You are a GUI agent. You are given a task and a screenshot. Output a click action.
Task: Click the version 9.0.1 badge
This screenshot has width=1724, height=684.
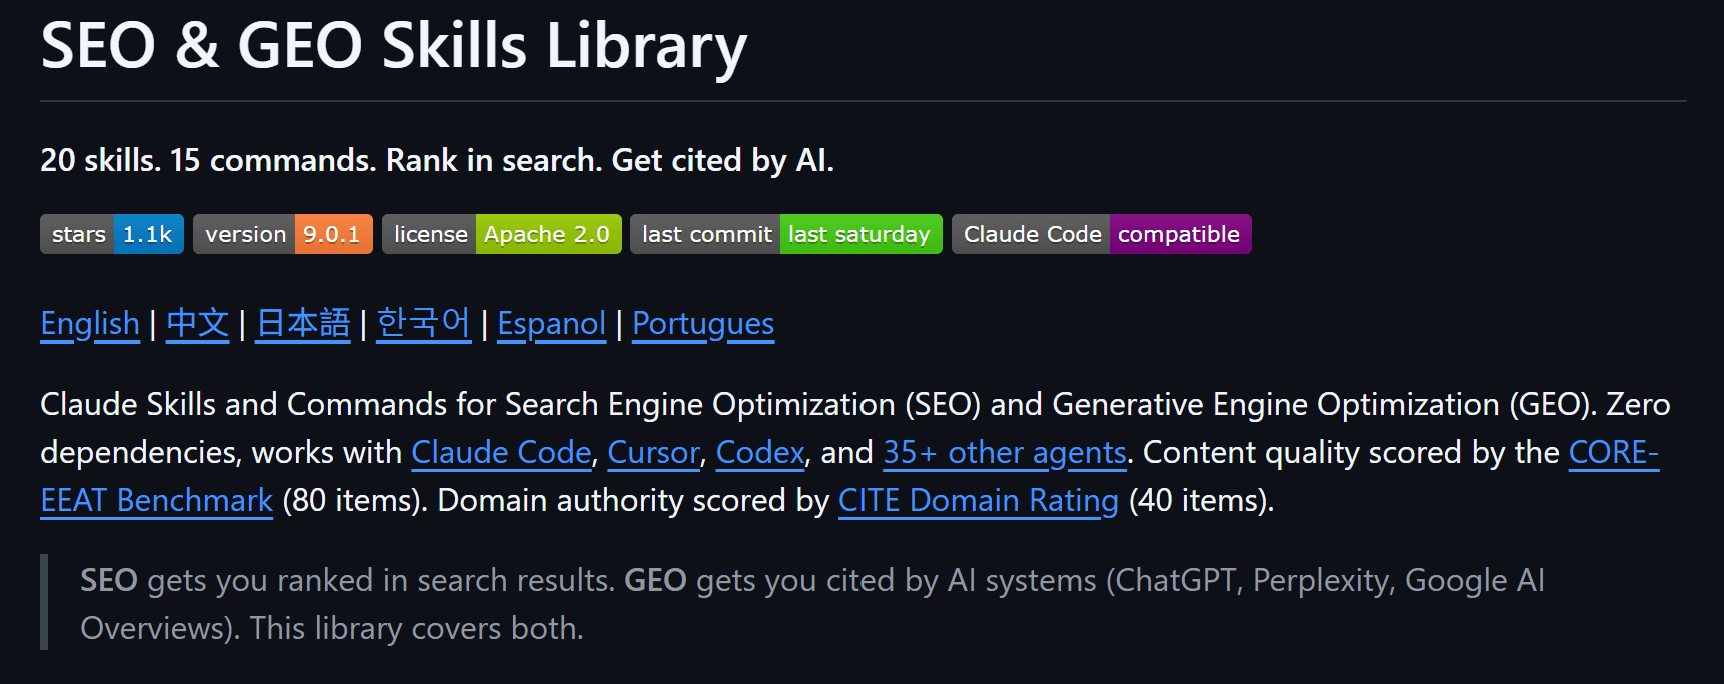(x=283, y=234)
